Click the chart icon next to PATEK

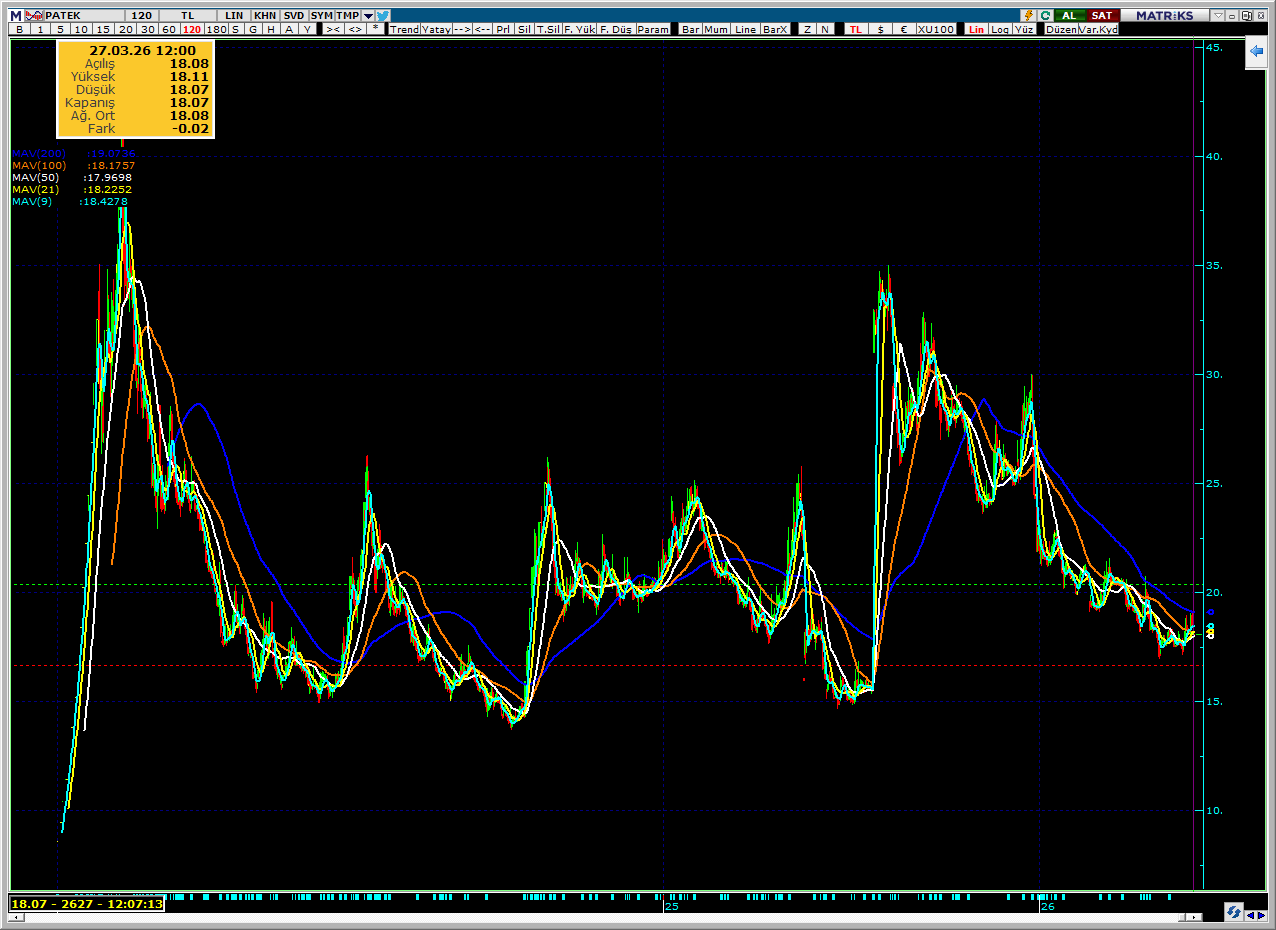pos(34,15)
